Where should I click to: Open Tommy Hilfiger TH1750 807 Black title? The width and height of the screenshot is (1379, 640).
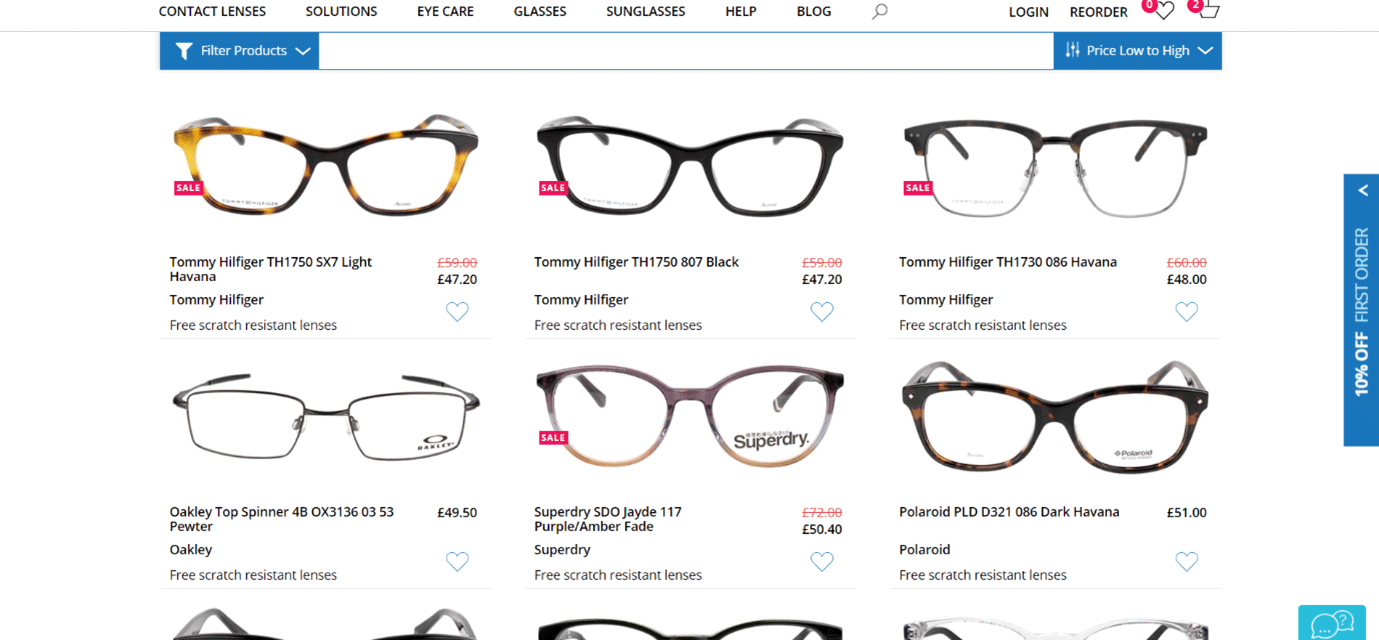click(x=636, y=262)
